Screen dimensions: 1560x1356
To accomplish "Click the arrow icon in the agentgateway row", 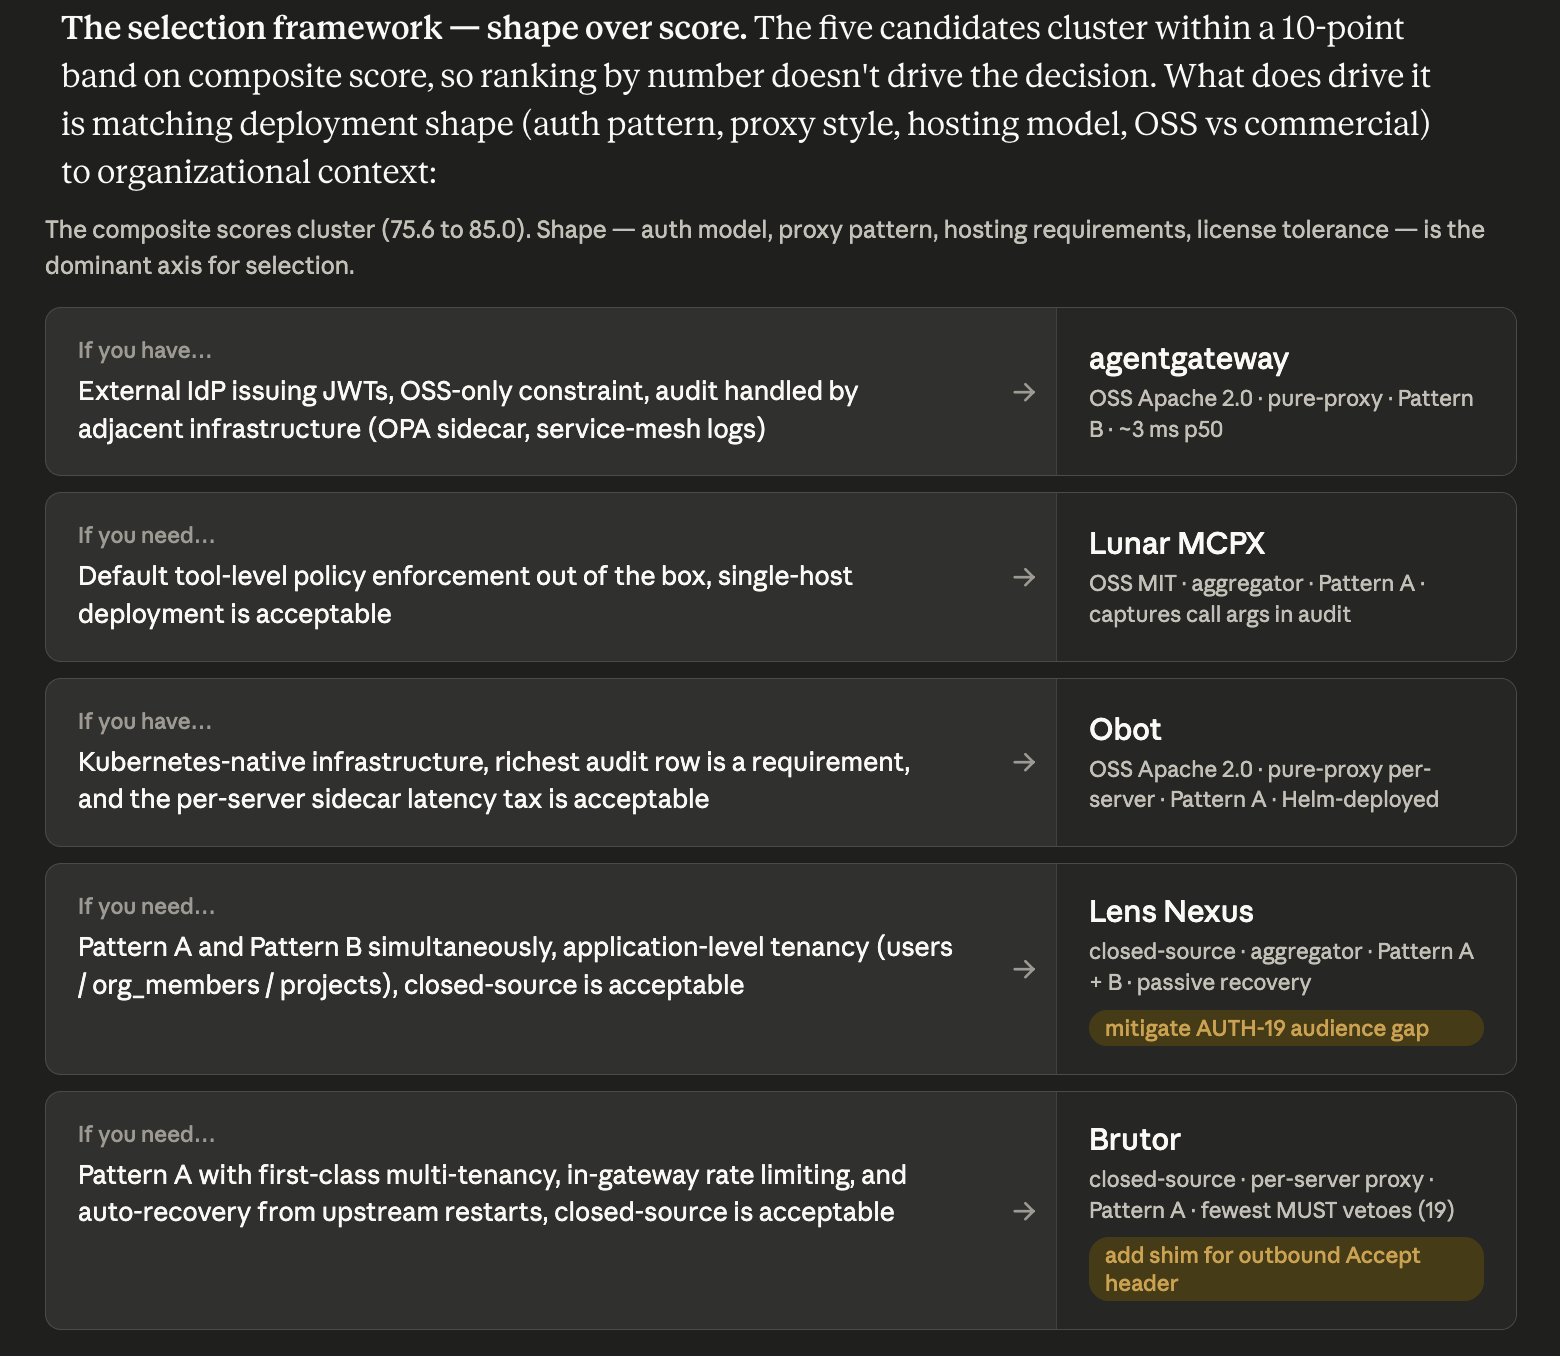I will point(1024,392).
